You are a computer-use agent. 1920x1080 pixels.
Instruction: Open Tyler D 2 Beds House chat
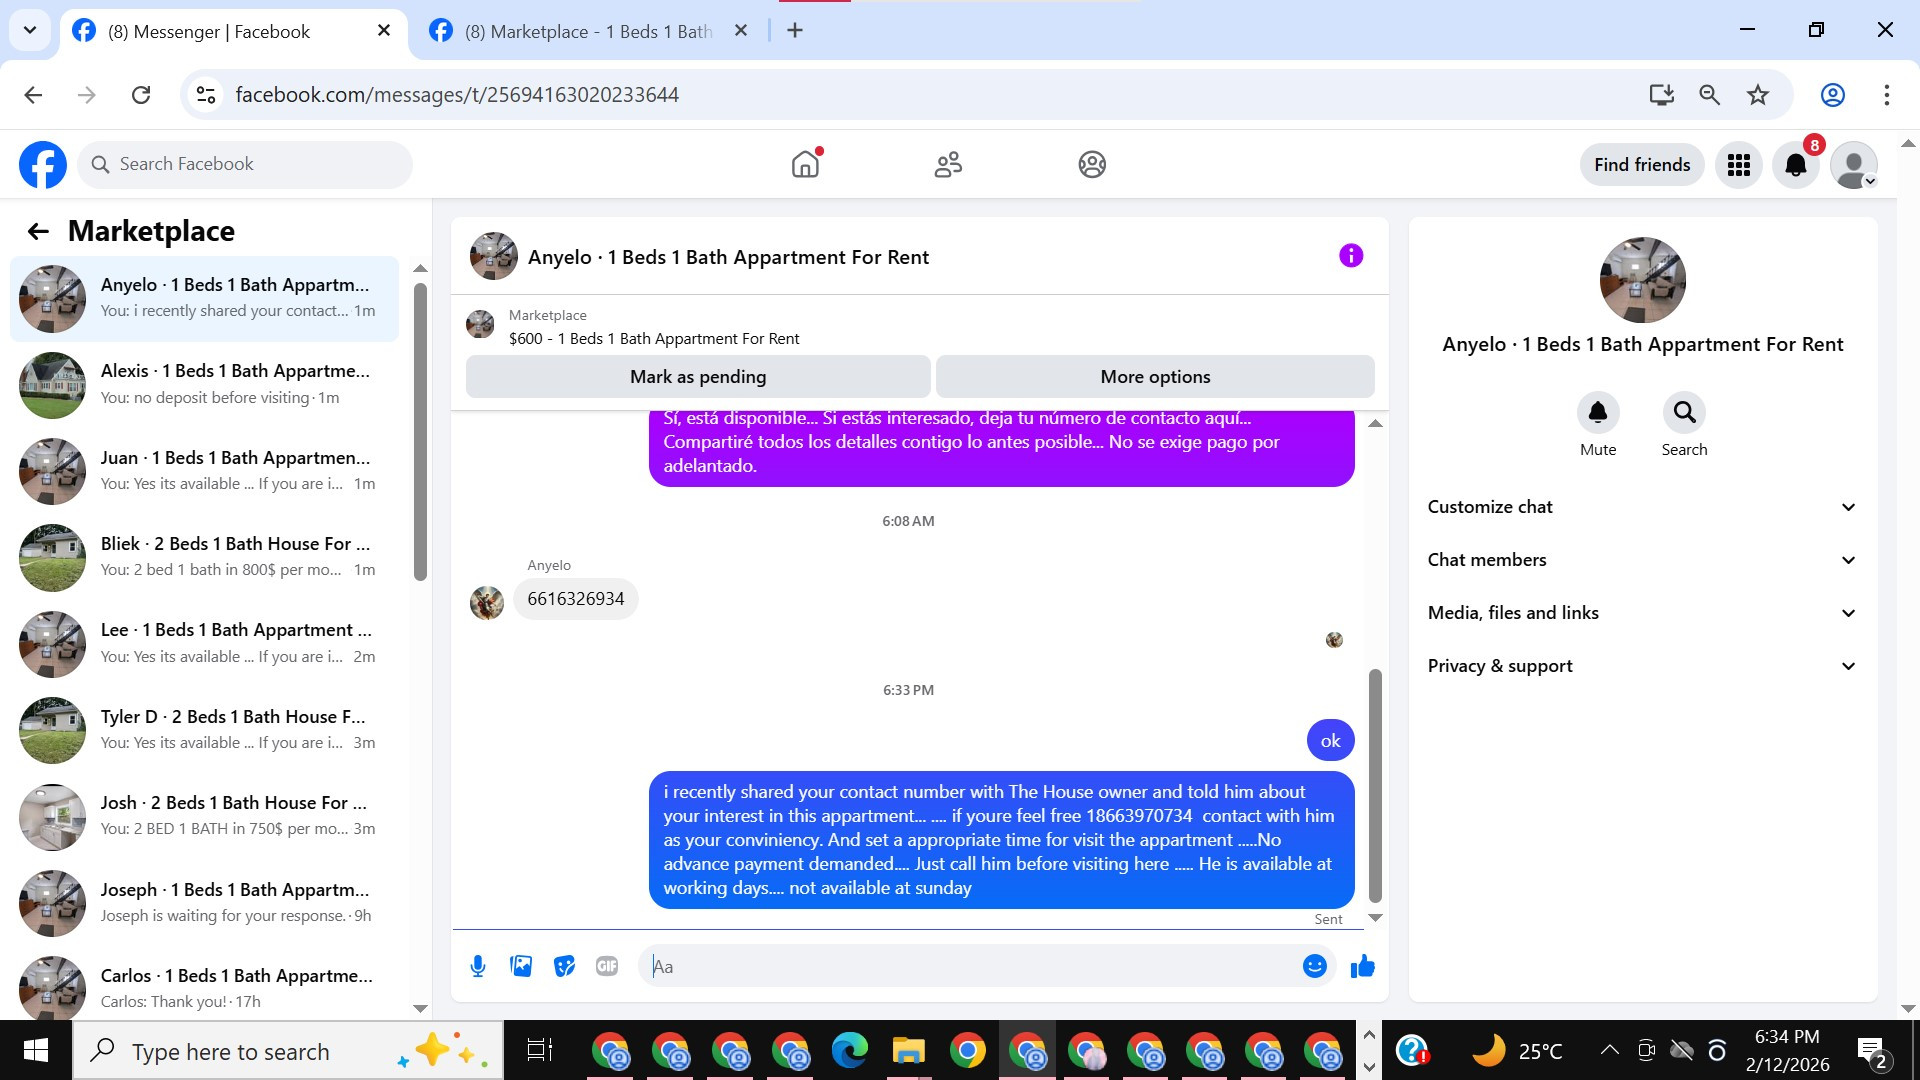click(x=205, y=731)
